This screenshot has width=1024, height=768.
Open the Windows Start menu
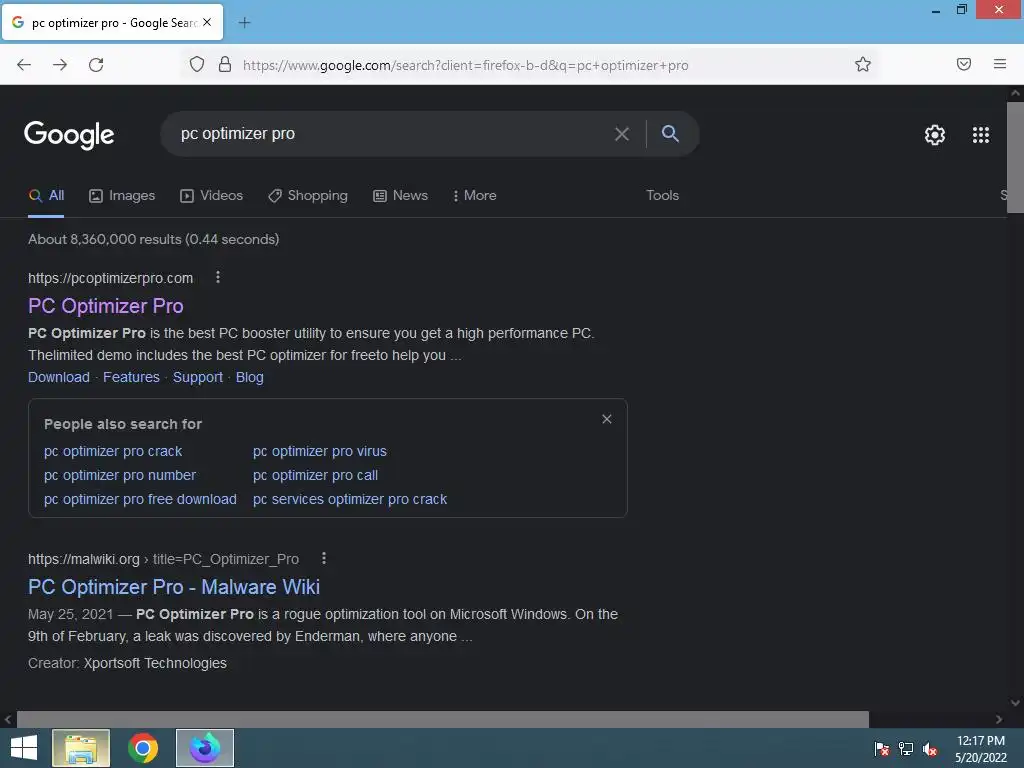coord(24,748)
